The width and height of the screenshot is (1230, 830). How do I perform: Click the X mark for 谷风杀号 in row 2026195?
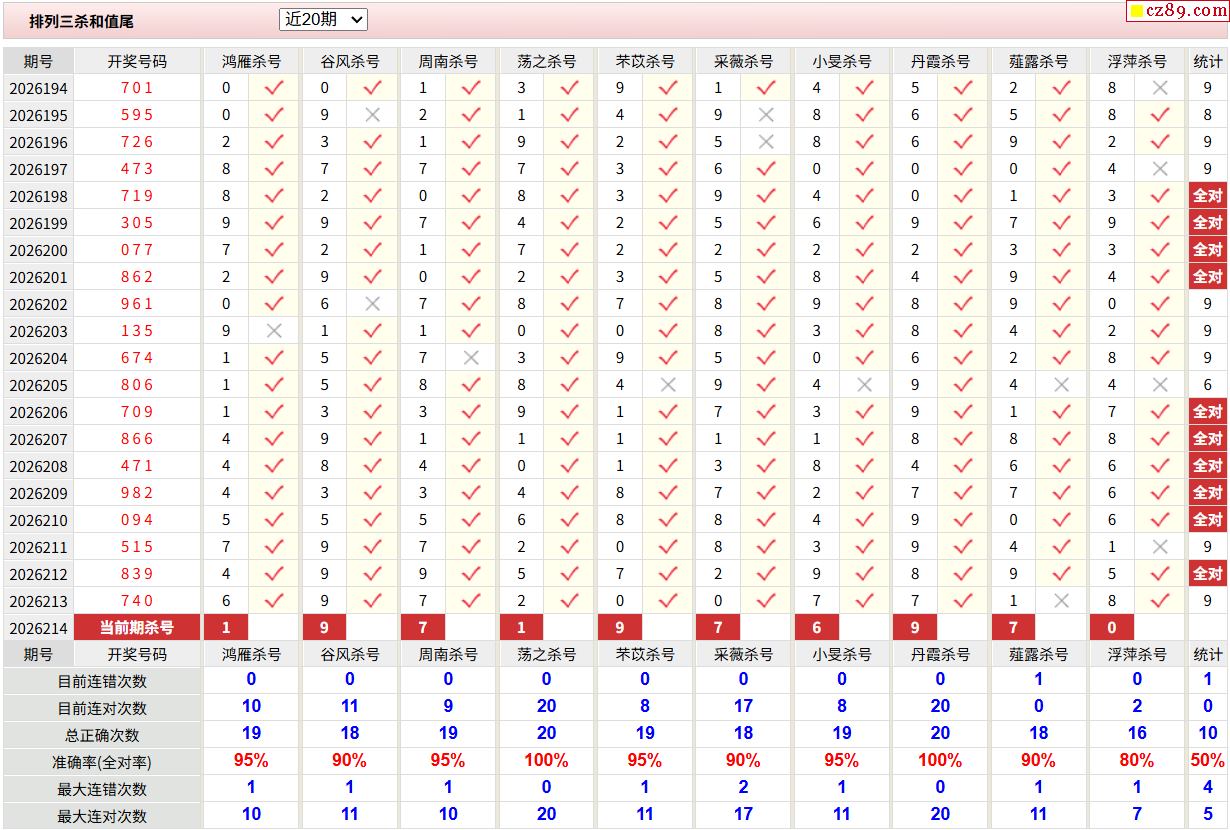[x=373, y=115]
